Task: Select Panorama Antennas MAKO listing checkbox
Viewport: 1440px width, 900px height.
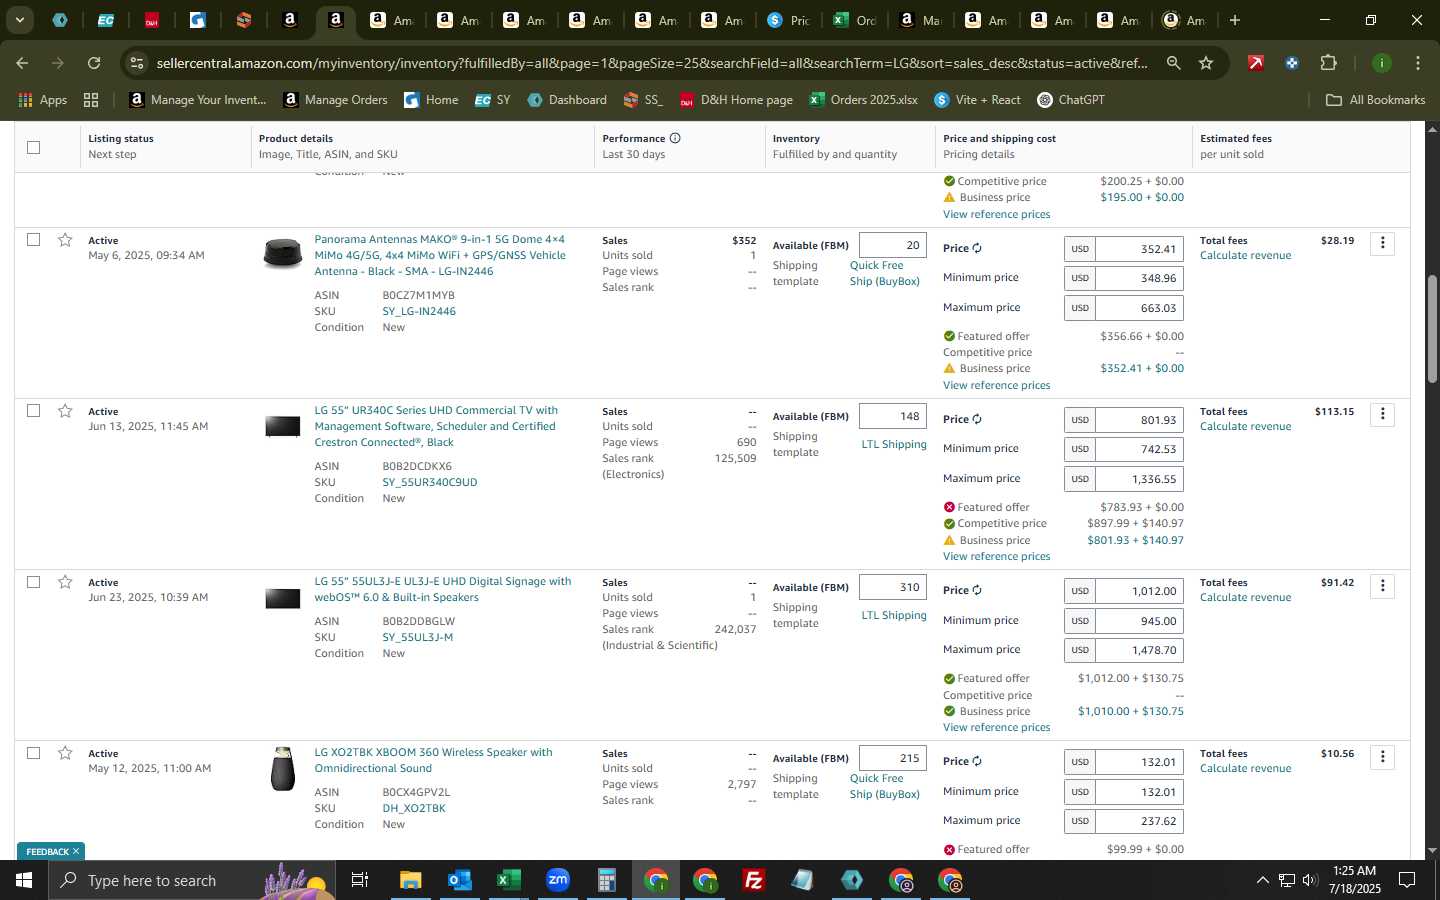Action: coord(33,240)
